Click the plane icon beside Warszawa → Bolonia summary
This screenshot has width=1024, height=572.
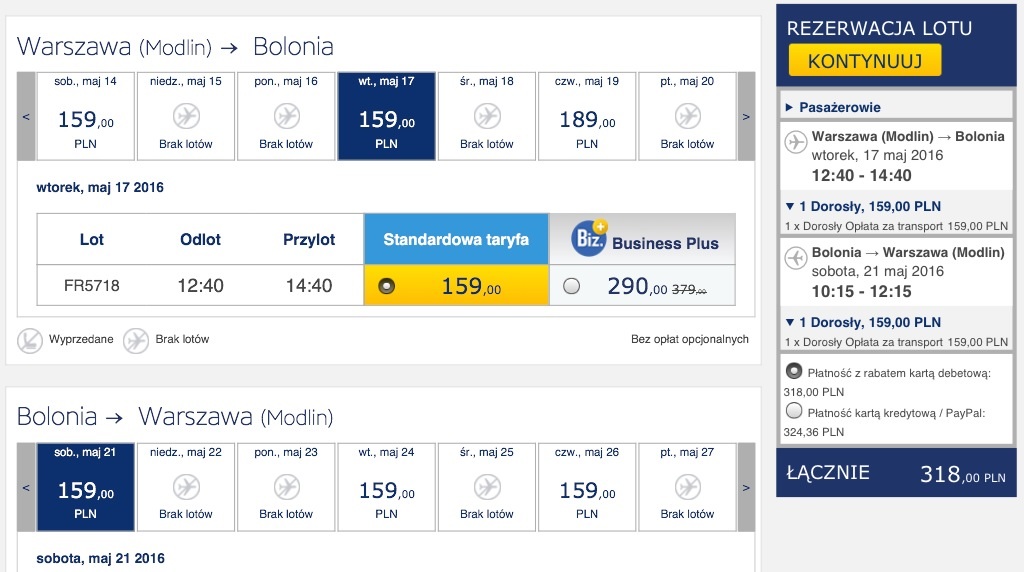pos(795,142)
